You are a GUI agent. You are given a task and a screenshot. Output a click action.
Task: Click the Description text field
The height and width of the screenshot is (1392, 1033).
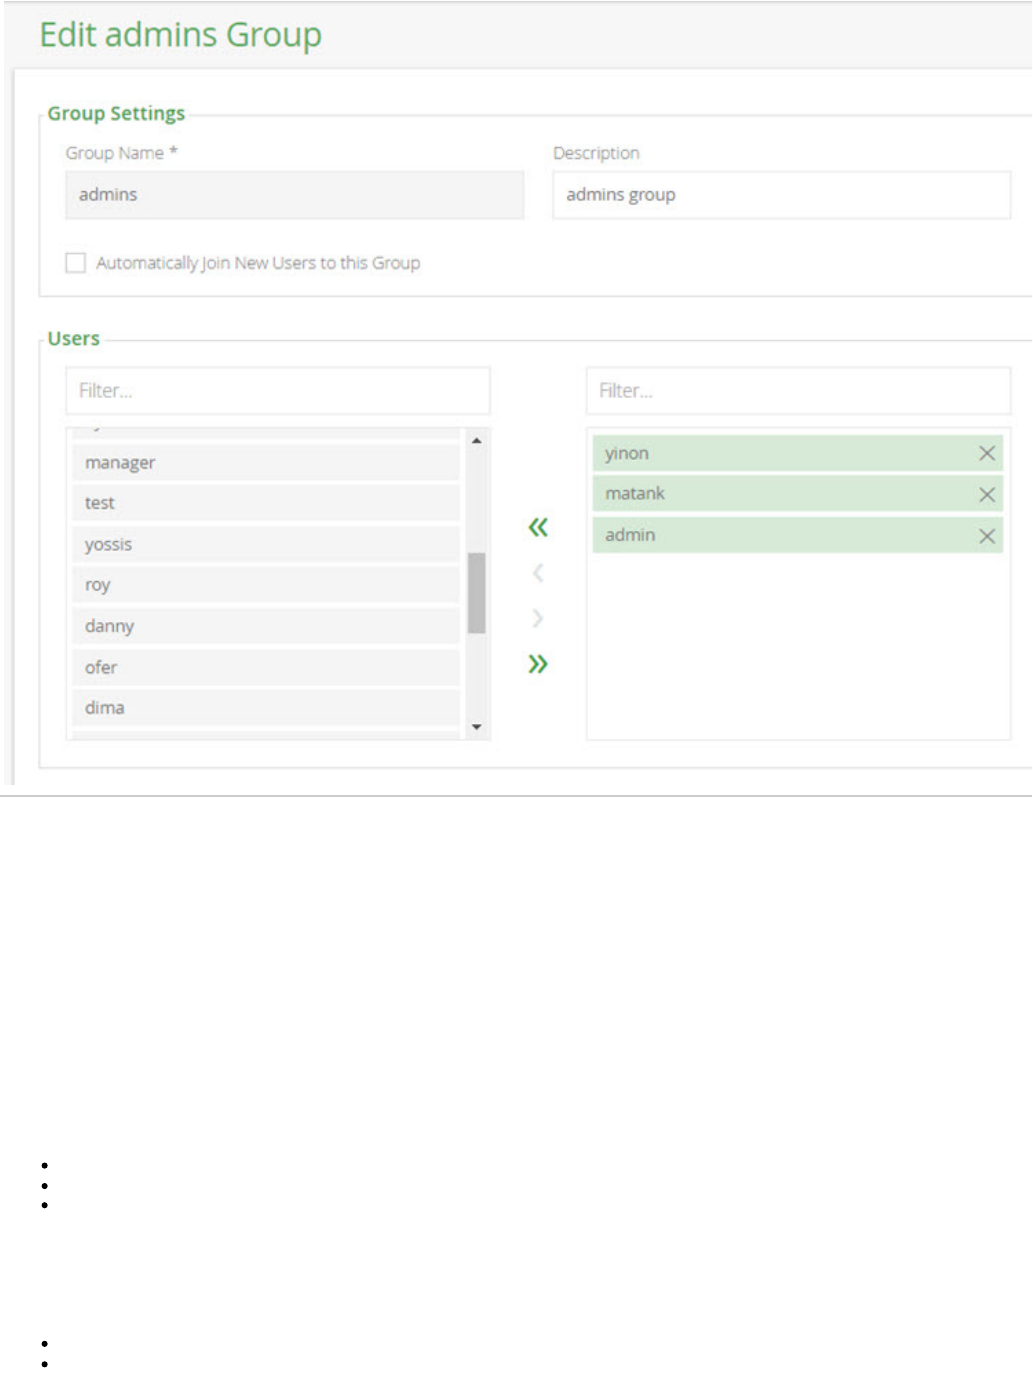(x=781, y=195)
